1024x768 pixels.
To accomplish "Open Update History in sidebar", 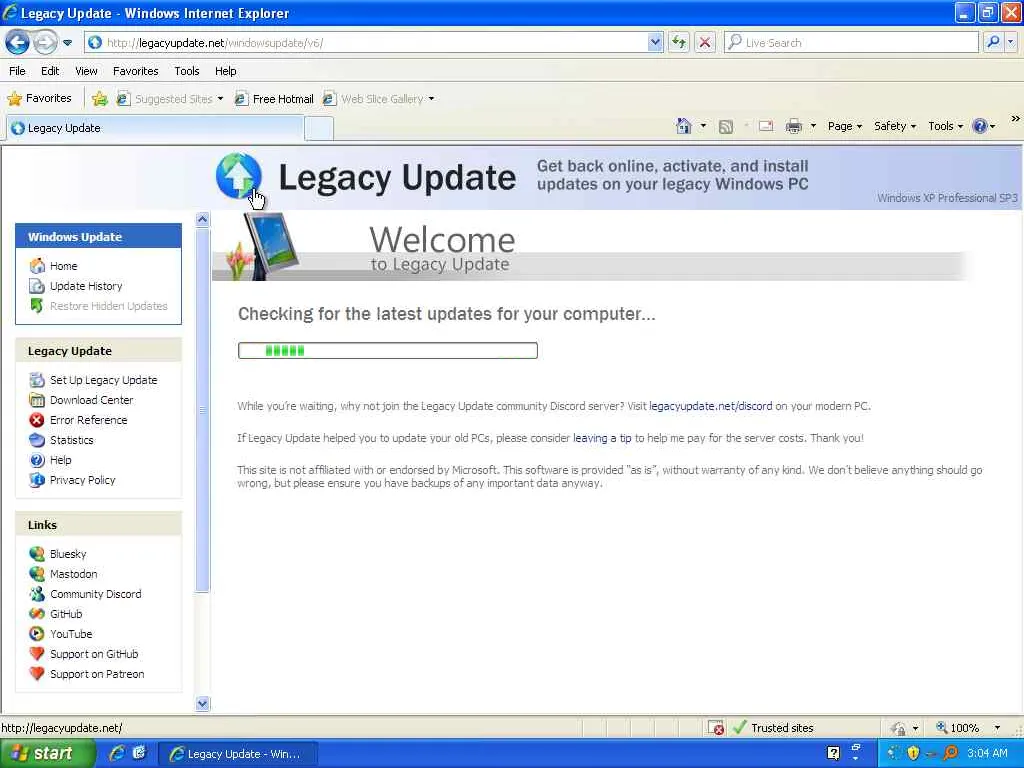I will click(x=86, y=286).
